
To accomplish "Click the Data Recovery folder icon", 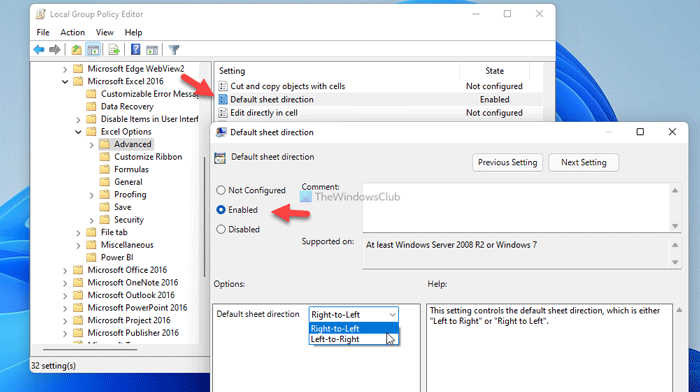I will pos(92,106).
